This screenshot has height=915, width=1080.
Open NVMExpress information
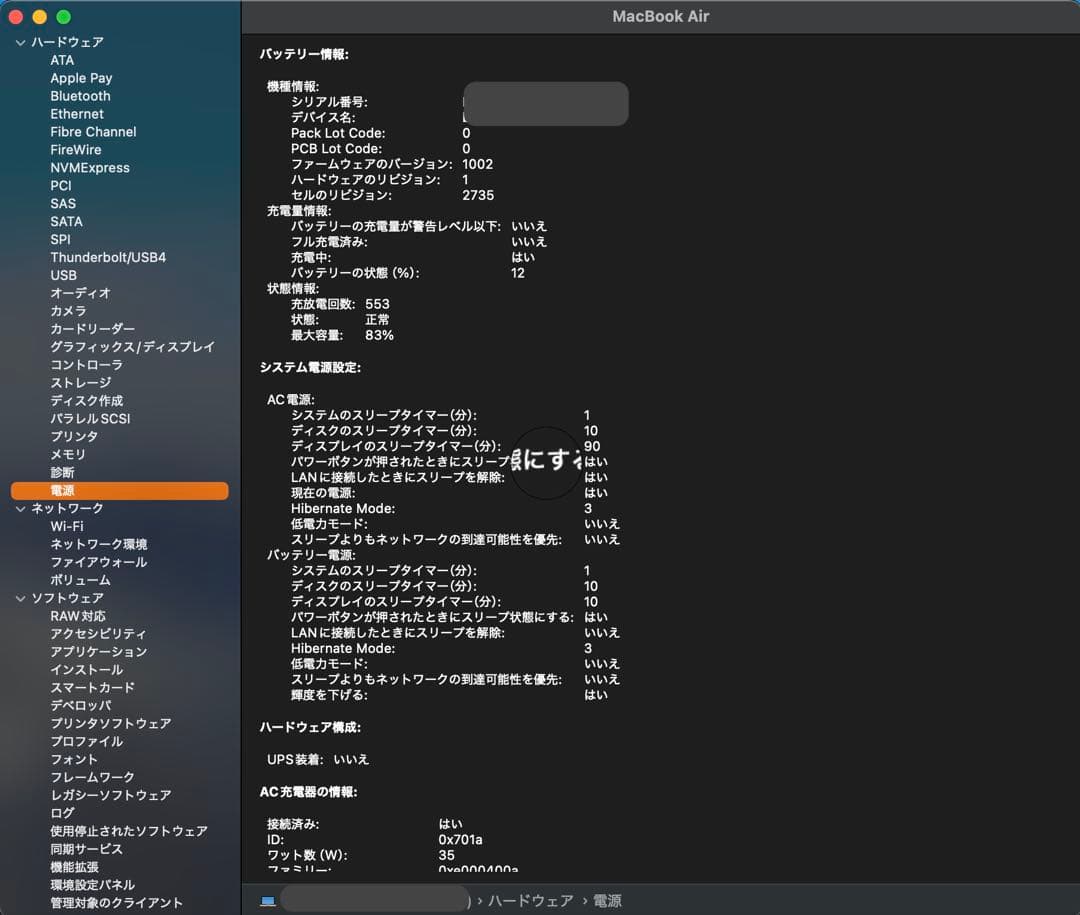90,168
